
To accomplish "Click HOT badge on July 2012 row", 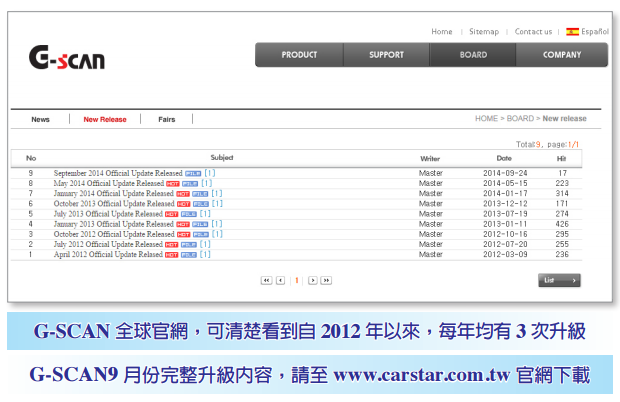I will tap(171, 245).
